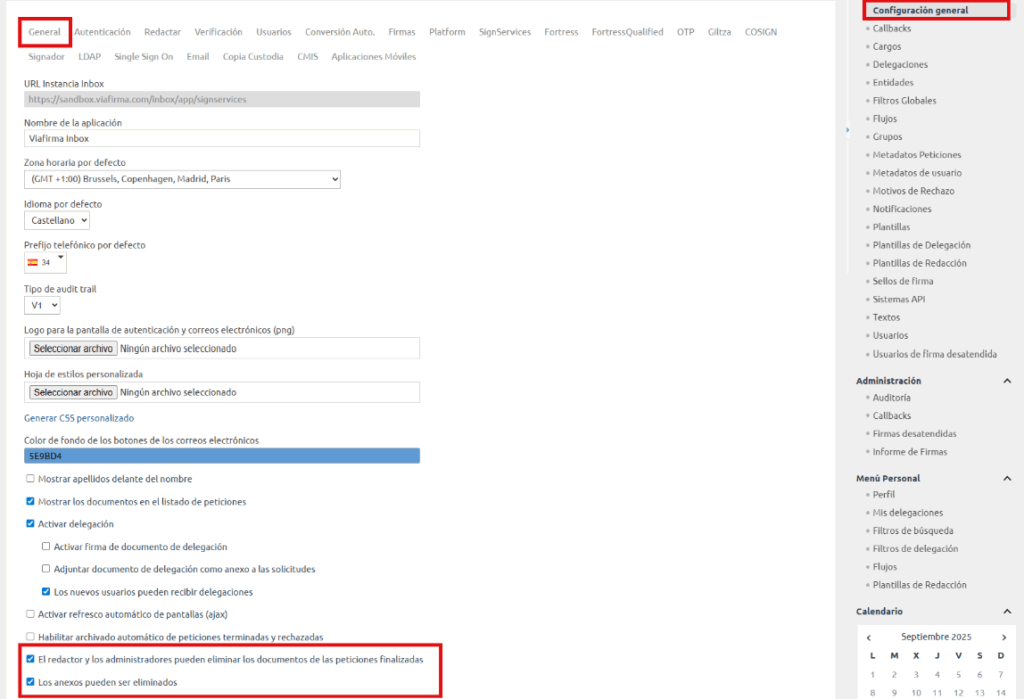
Task: Open the Tipo de audit trail dropdown
Action: [x=42, y=305]
